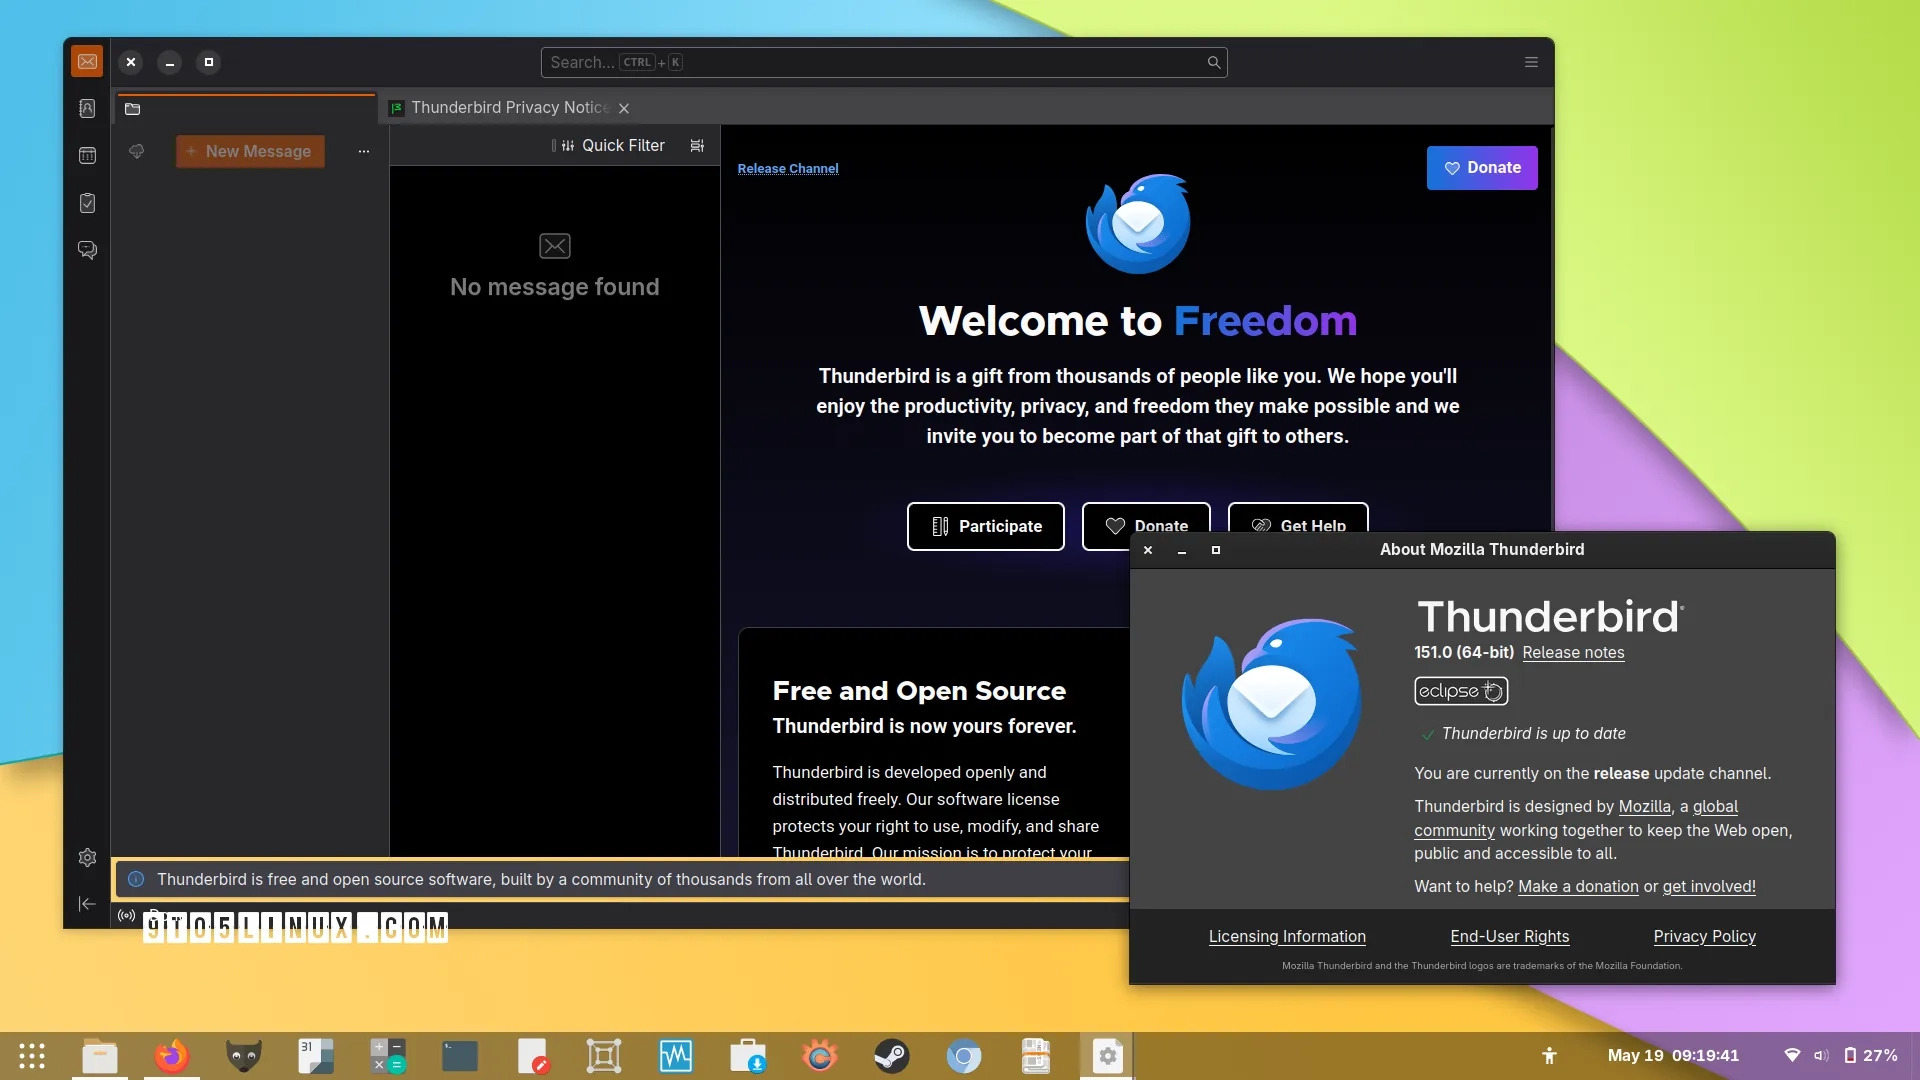Launch GIMP from the taskbar
This screenshot has height=1080, width=1920.
click(x=244, y=1056)
